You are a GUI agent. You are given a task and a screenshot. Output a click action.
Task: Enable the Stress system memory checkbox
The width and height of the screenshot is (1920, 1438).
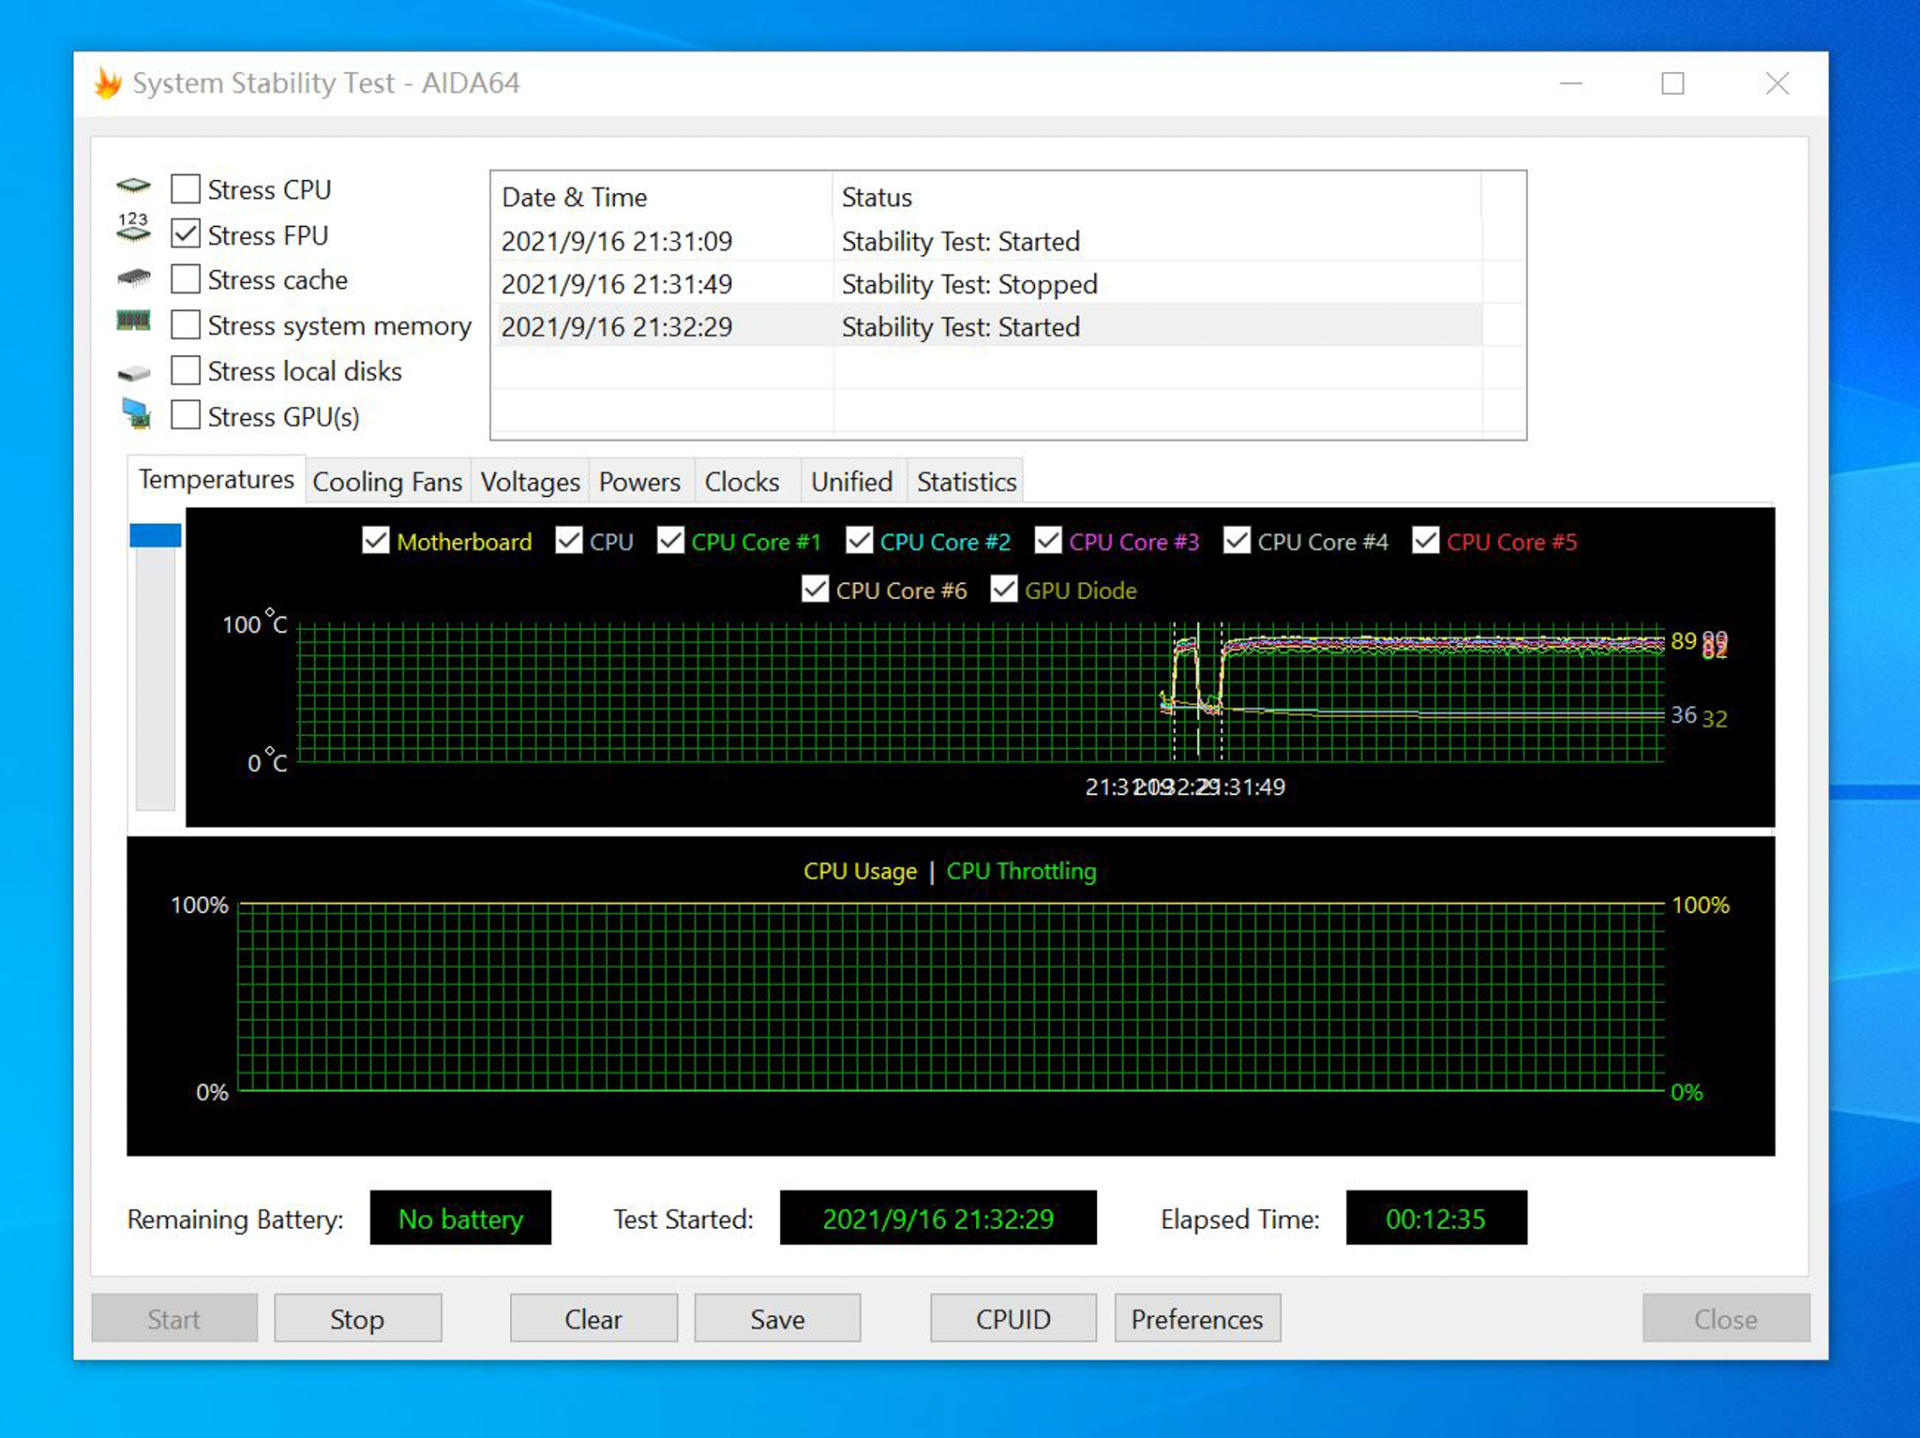186,325
